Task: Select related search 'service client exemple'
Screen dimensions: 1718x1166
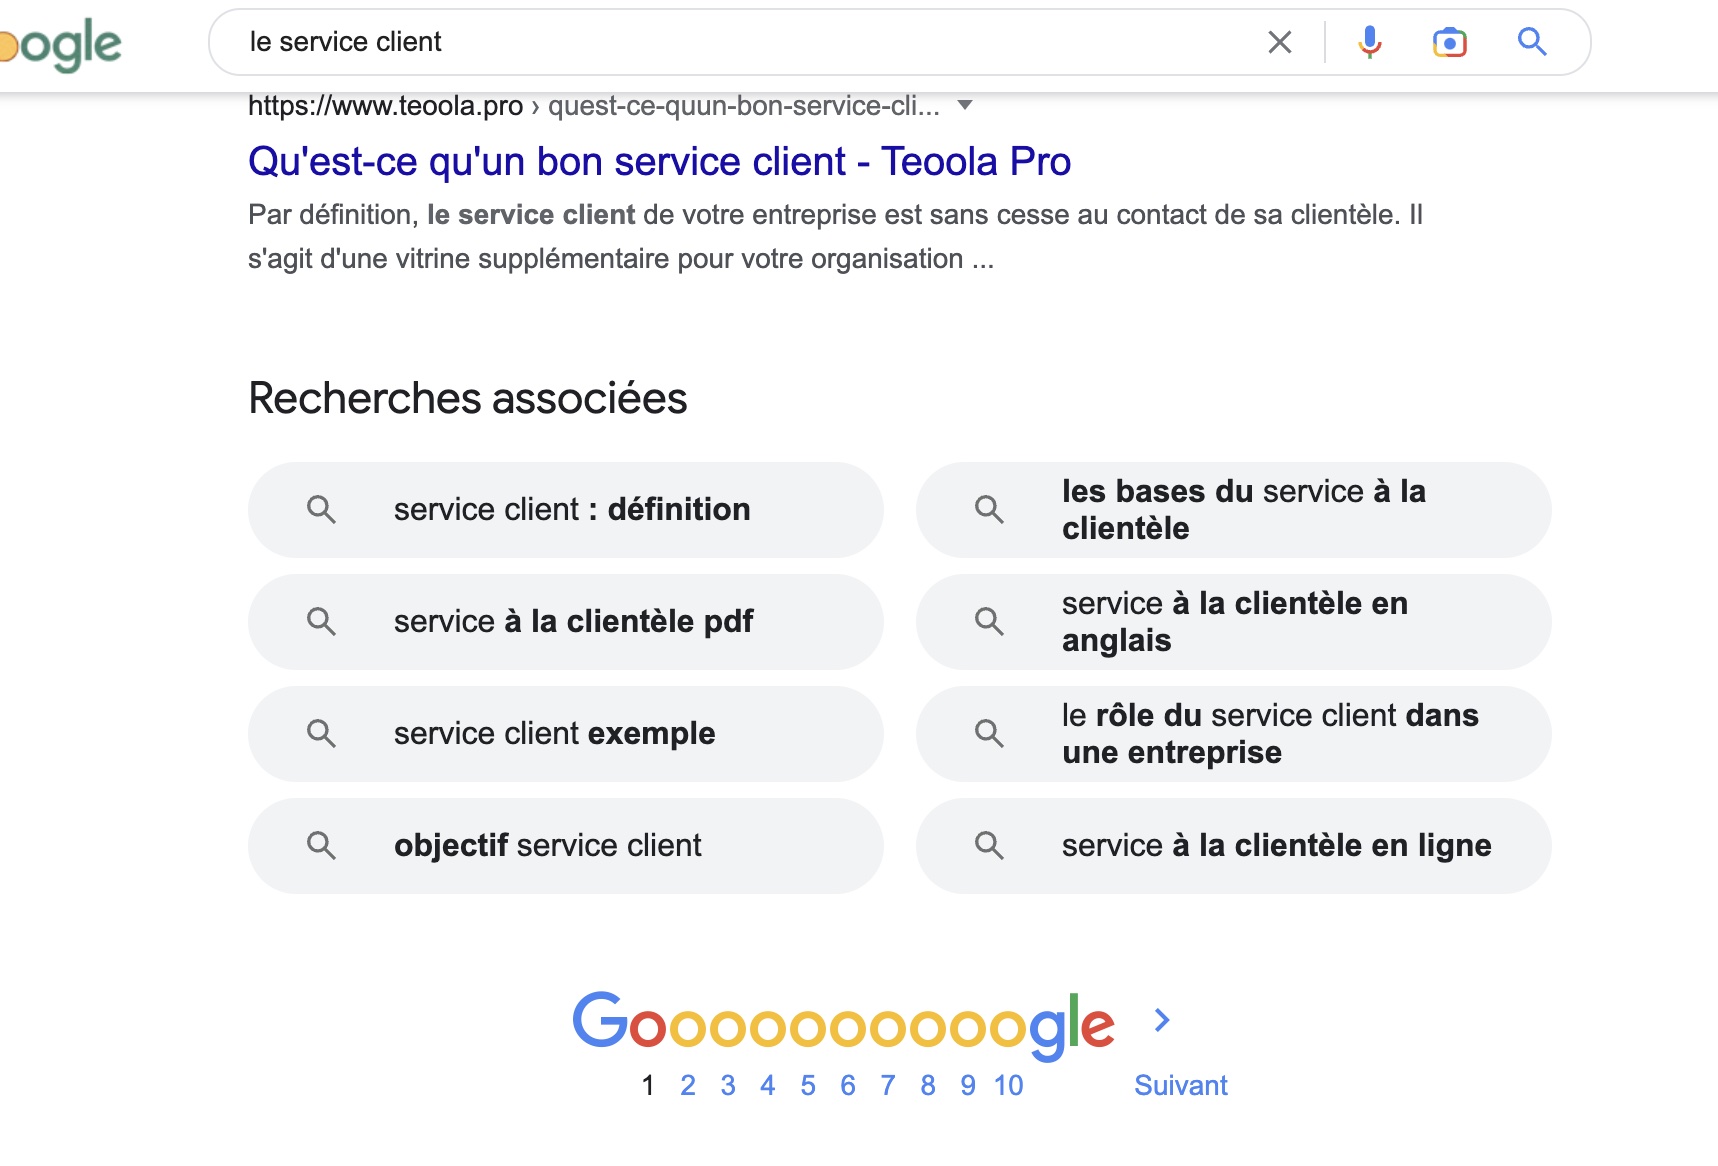Action: pos(565,734)
